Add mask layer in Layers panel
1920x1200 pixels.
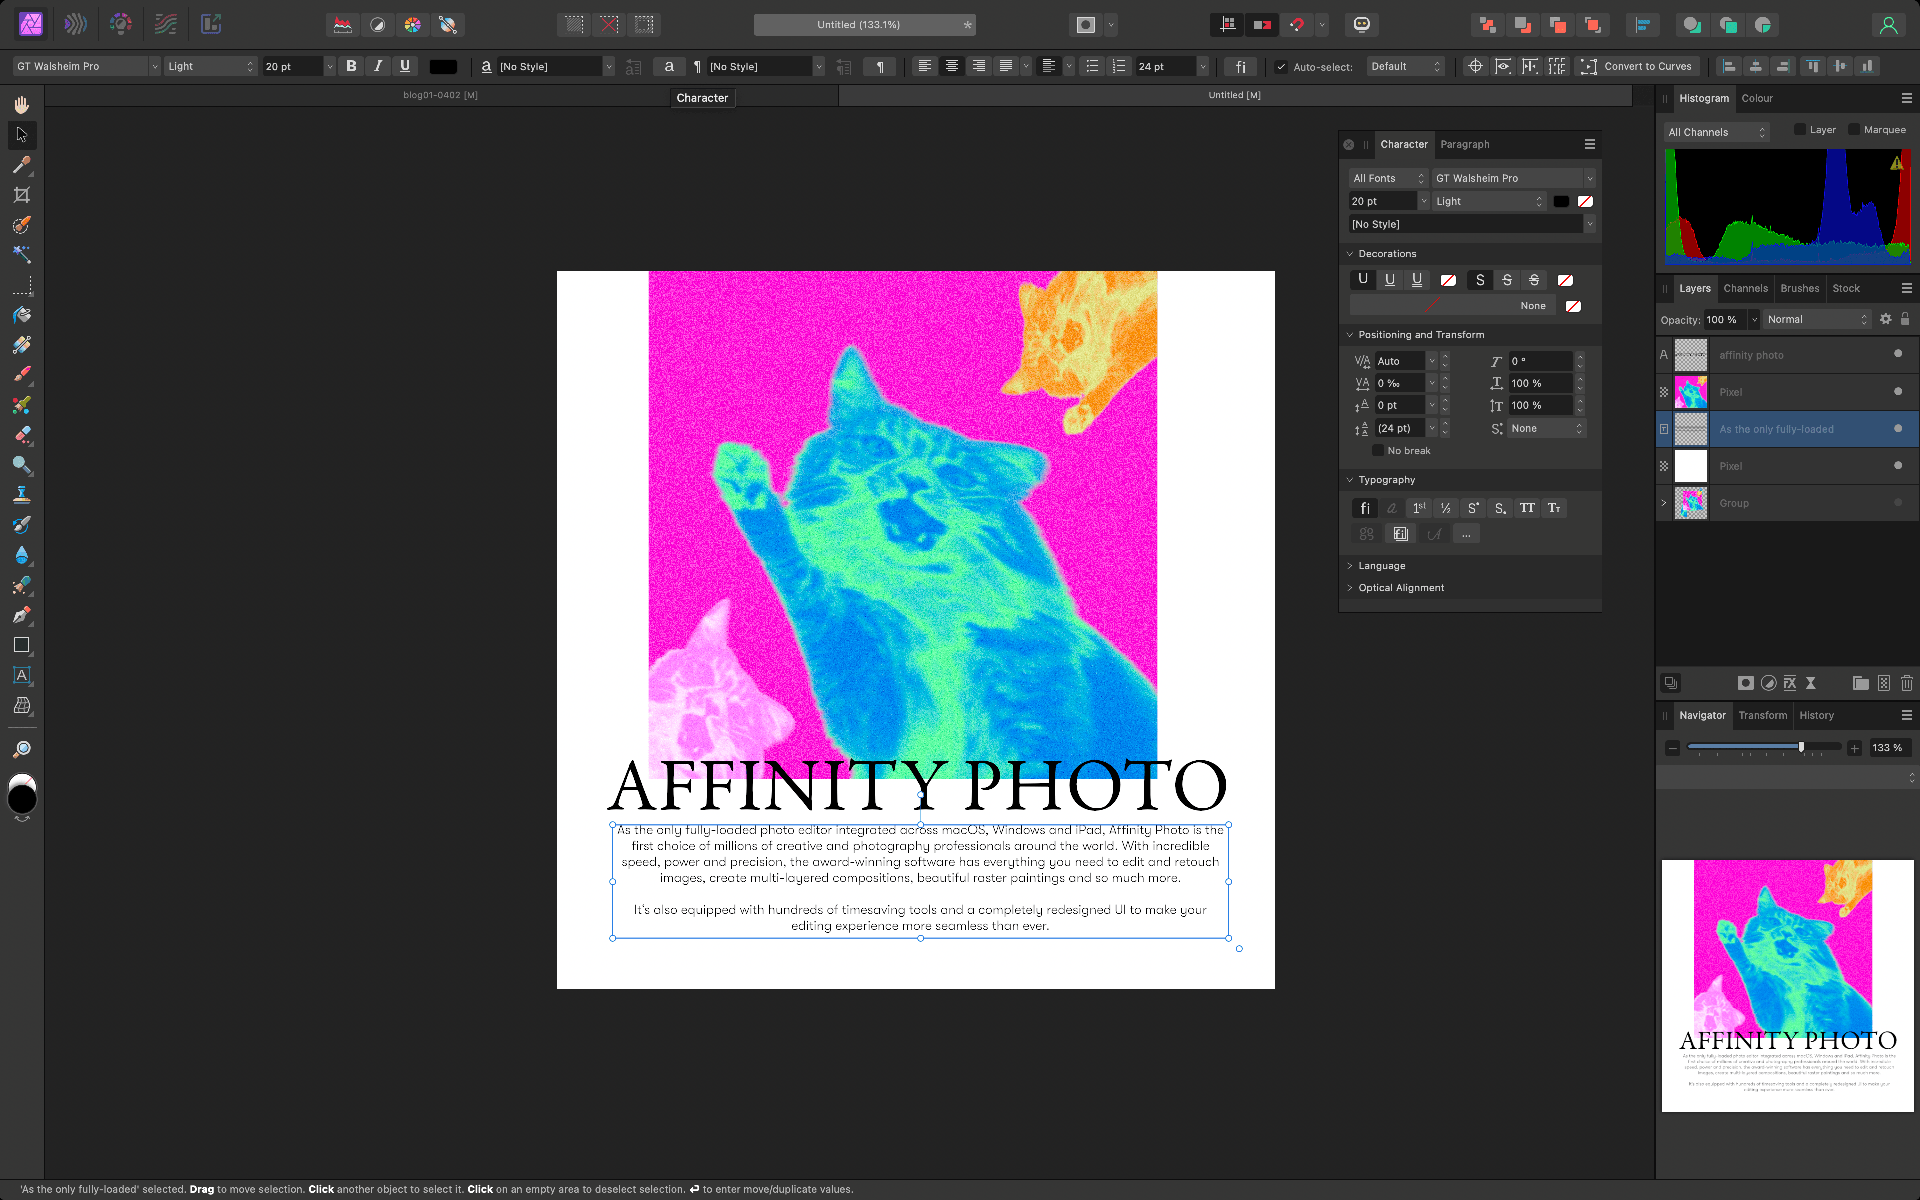click(x=1745, y=683)
